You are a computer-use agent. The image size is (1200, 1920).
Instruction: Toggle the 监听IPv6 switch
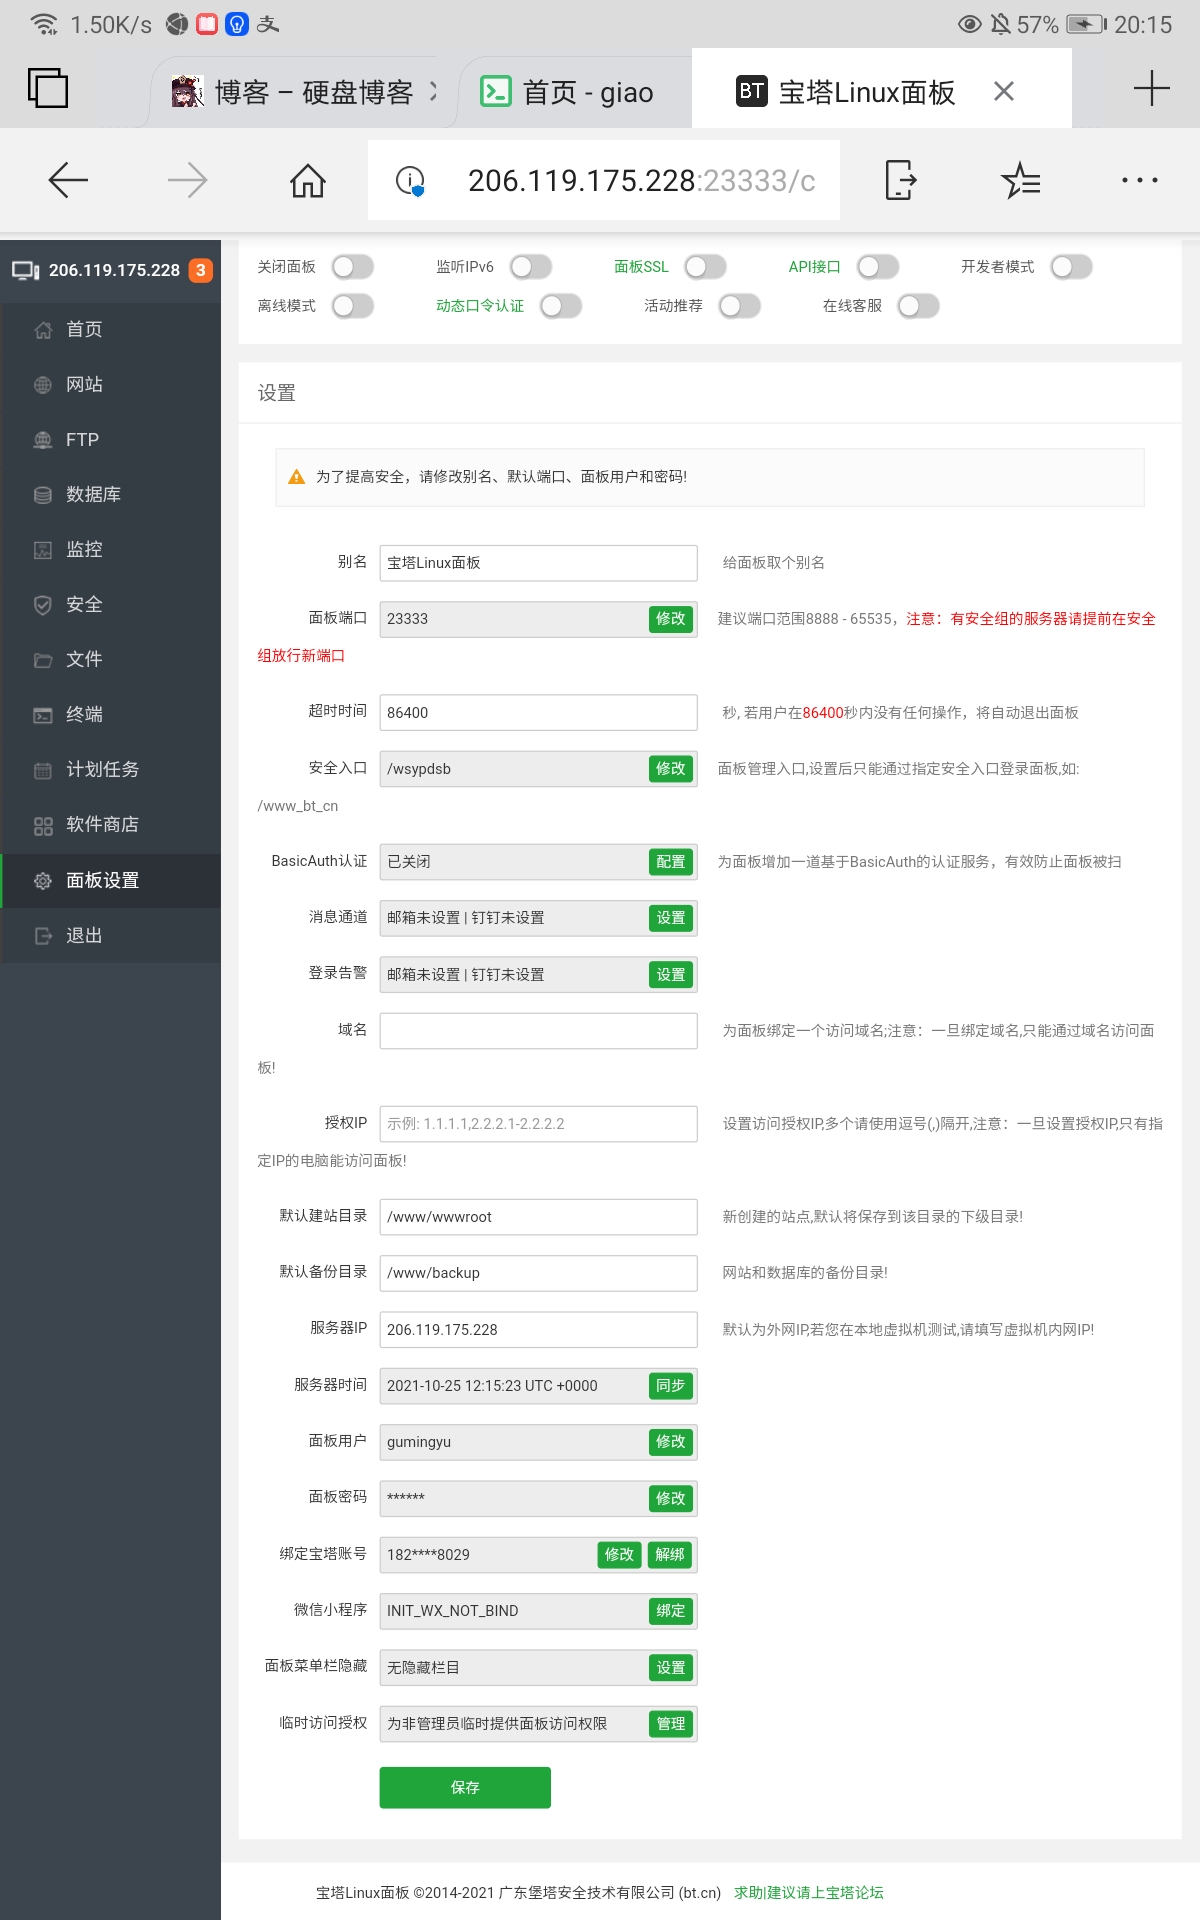click(531, 267)
